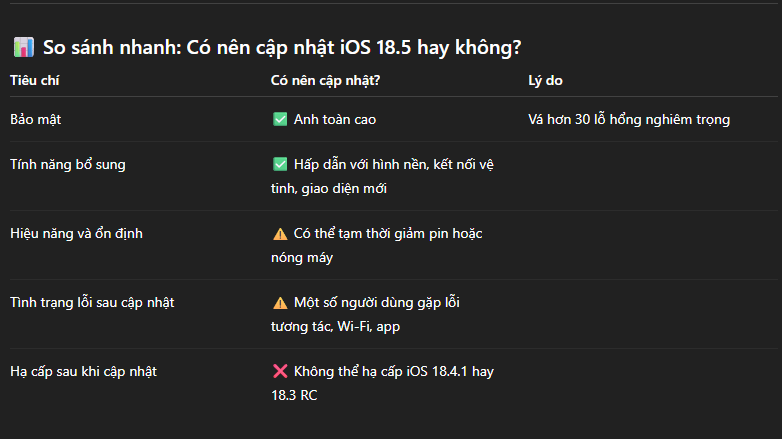
Task: Click warning icon beside 'Một số người dùng gặp lỗi'
Action: [280, 303]
